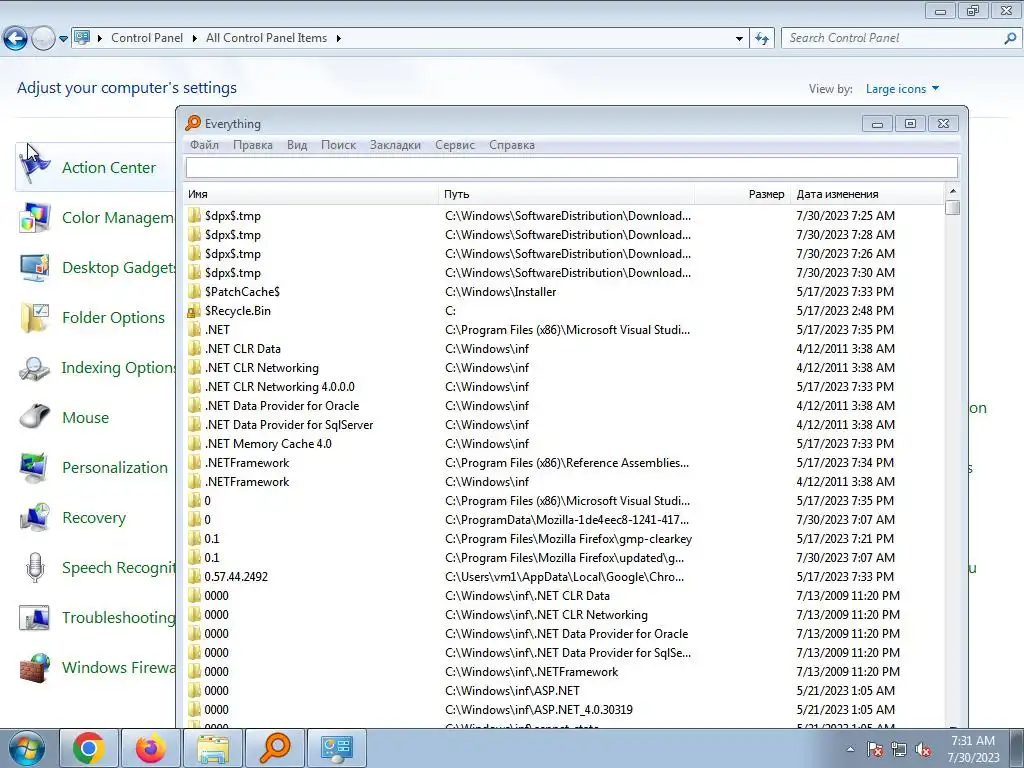
Task: Select $Recycle.Bin entry name
Action: (x=238, y=311)
